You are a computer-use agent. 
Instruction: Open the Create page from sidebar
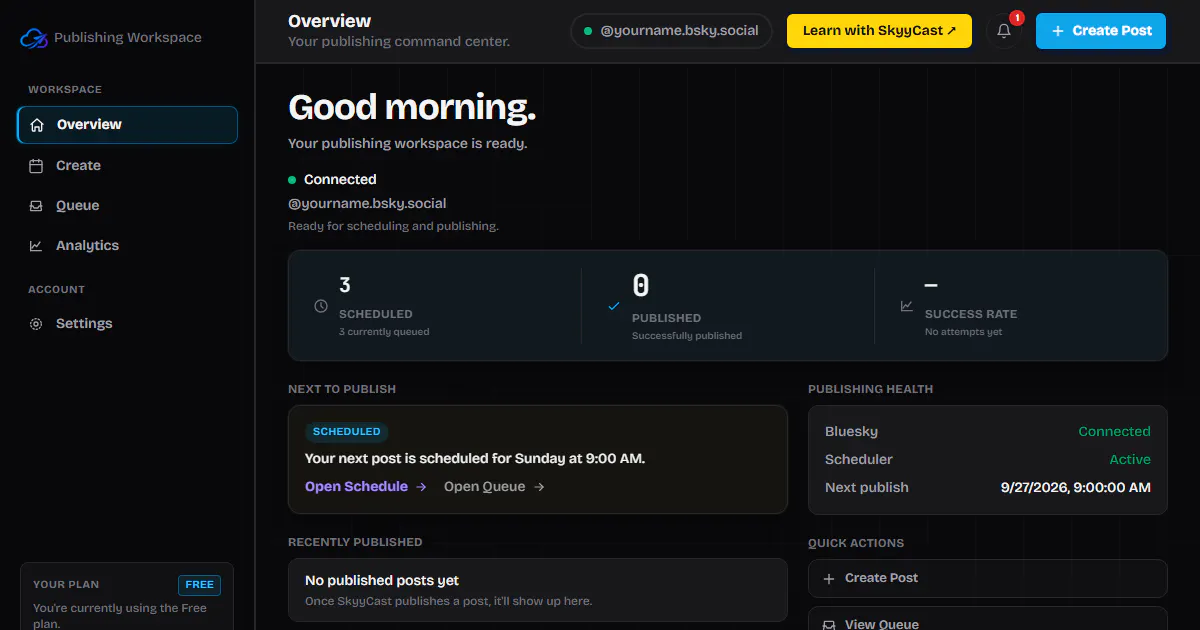coord(127,166)
